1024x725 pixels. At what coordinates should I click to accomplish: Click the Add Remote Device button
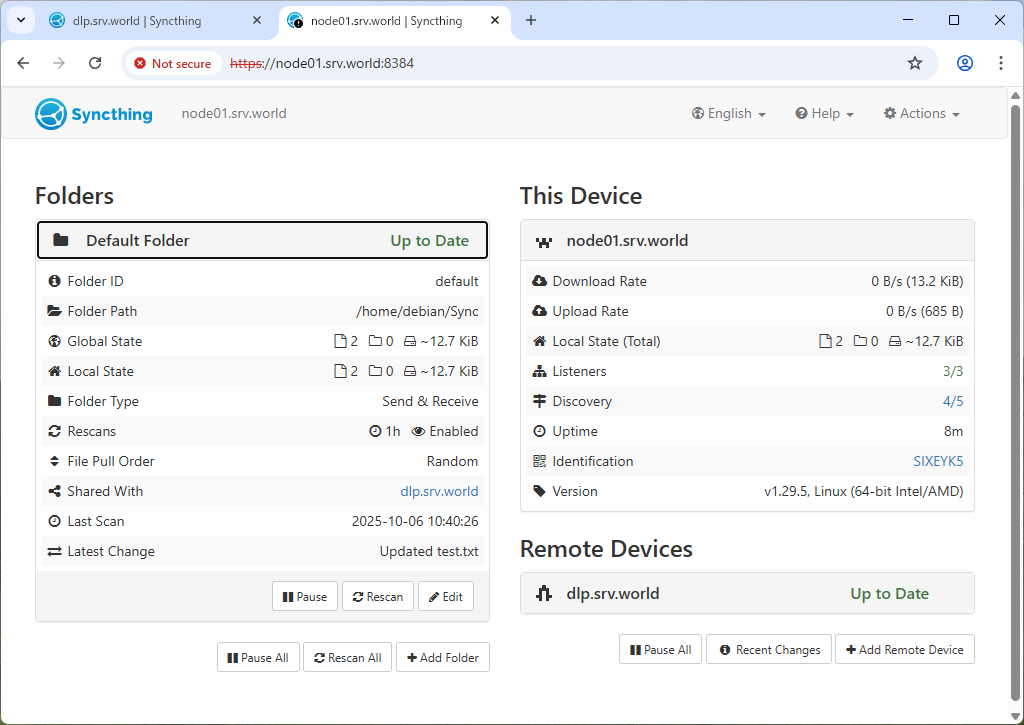[x=904, y=649]
